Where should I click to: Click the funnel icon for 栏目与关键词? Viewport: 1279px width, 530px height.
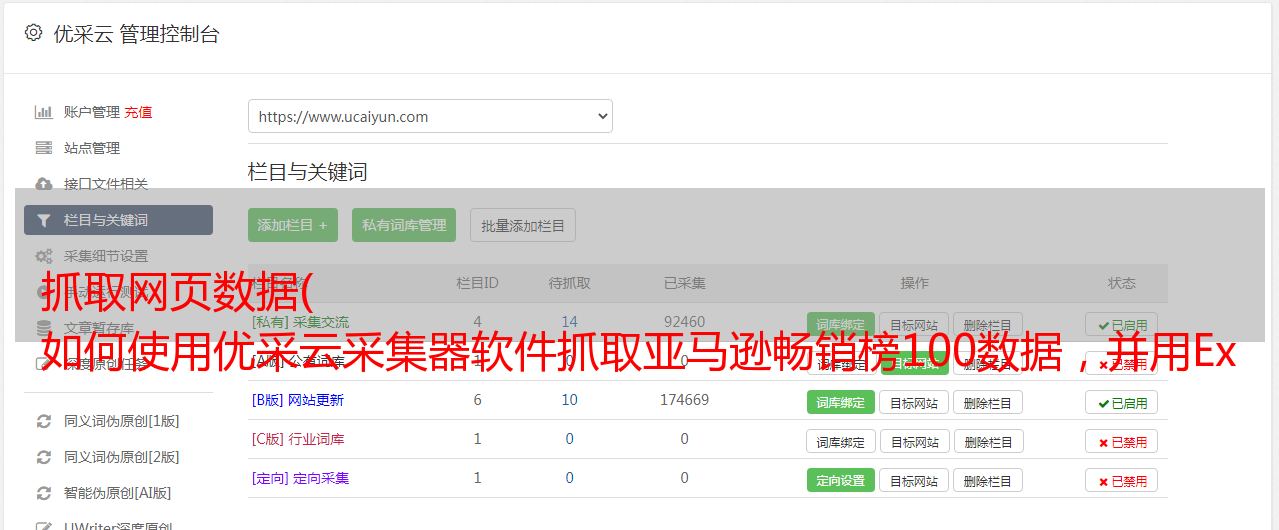(x=44, y=220)
